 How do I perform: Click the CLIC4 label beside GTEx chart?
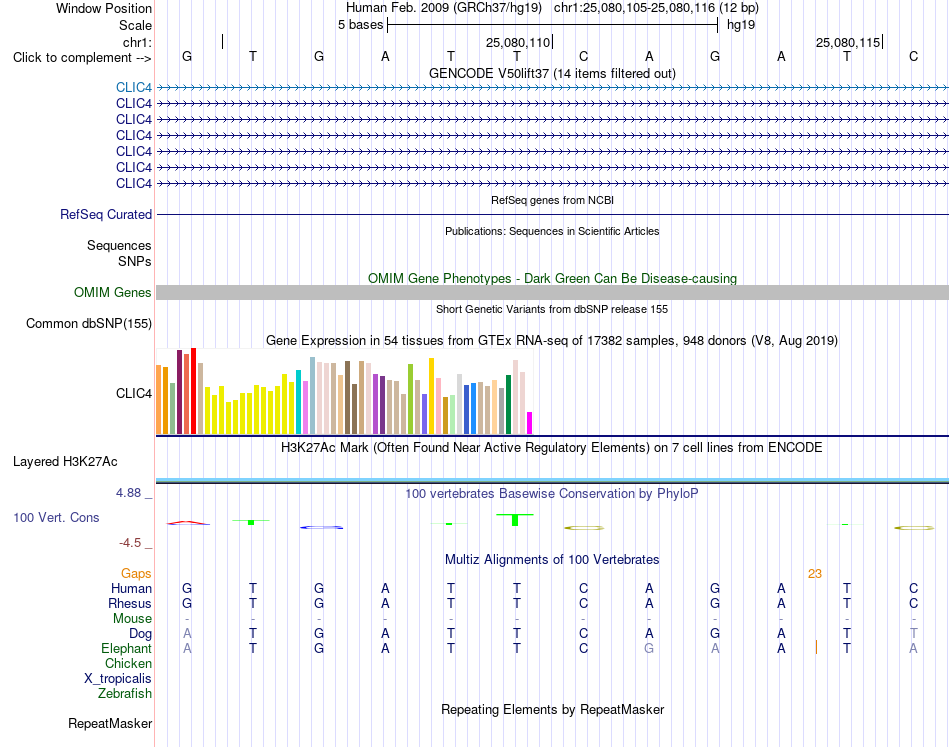[134, 394]
